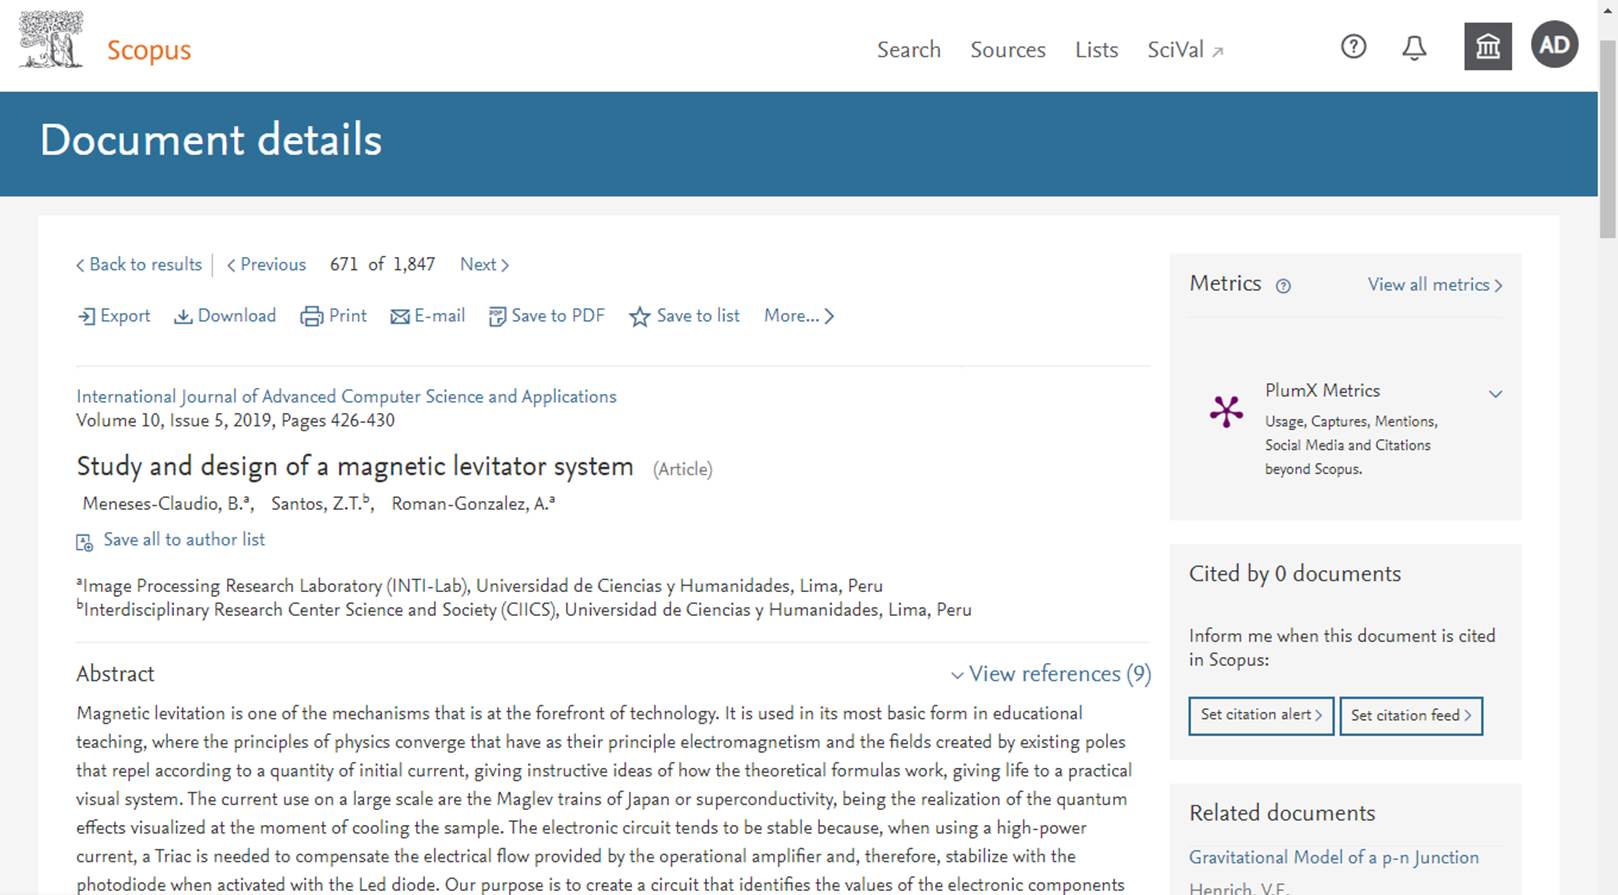1618x895 pixels.
Task: Click Volume 10, Issue 5 text
Action: [235, 421]
